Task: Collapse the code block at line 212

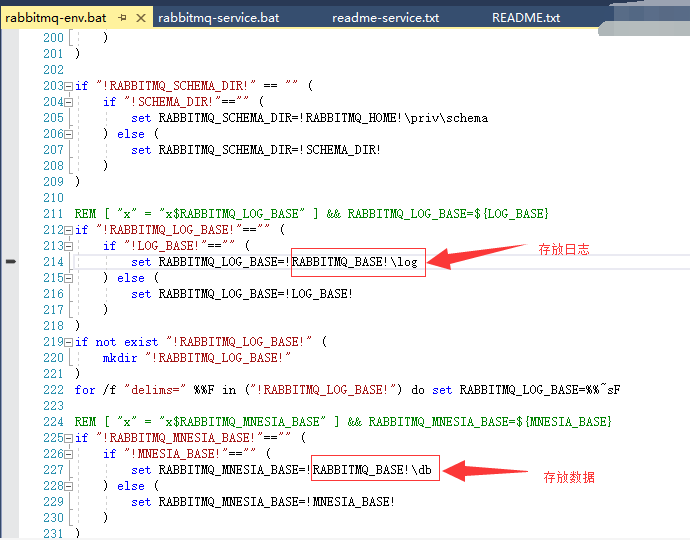Action: [68, 230]
